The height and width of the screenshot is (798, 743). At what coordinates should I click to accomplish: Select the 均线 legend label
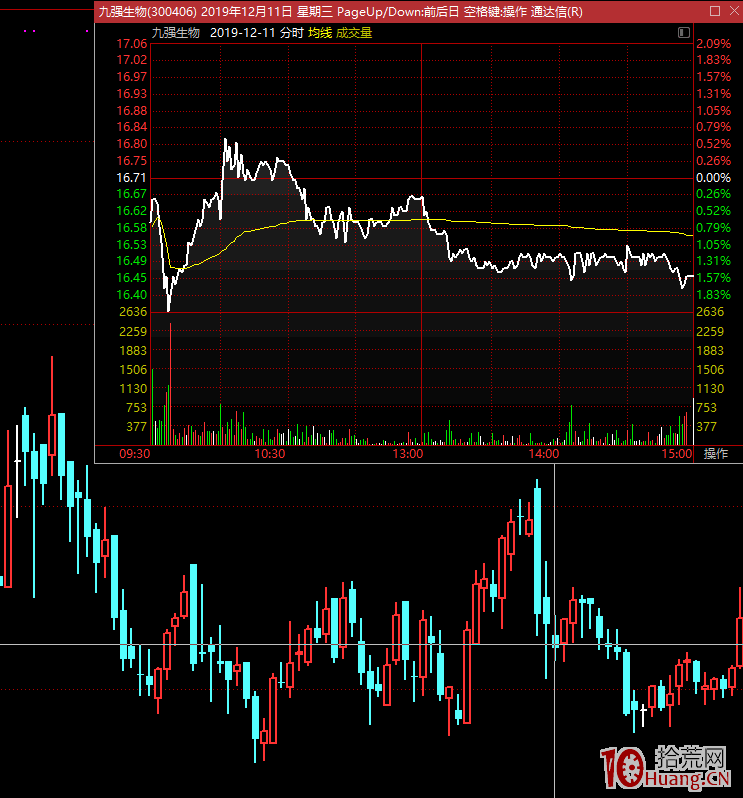320,33
